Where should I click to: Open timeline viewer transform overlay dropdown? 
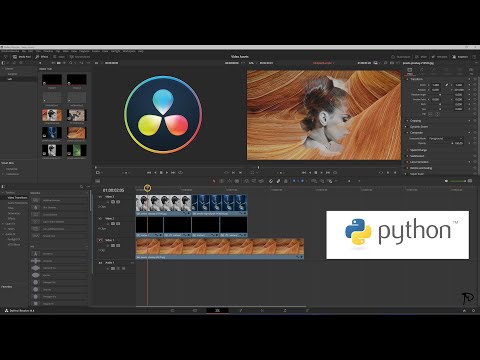click(254, 173)
